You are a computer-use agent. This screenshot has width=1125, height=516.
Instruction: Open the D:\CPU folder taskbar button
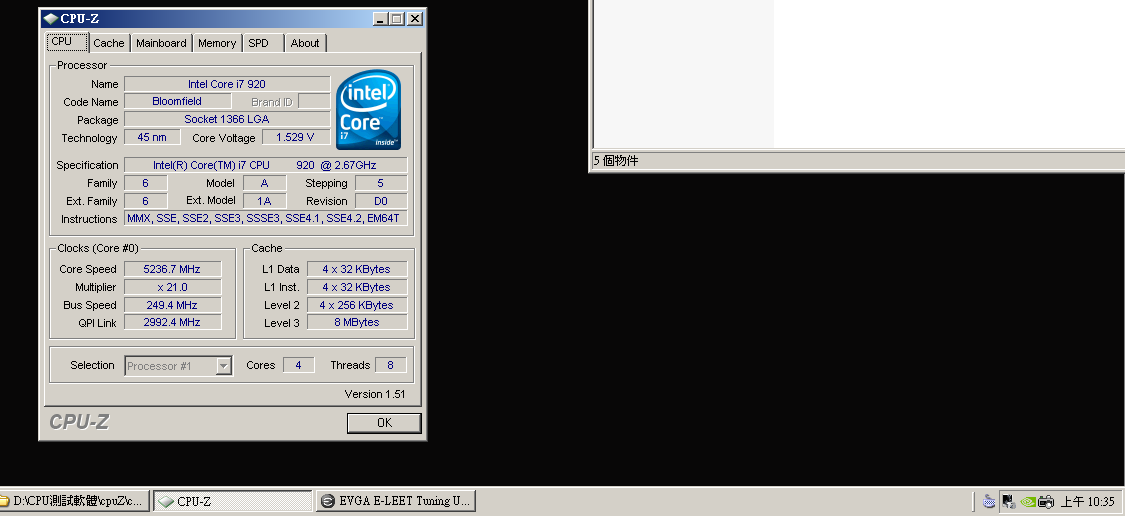tap(74, 501)
